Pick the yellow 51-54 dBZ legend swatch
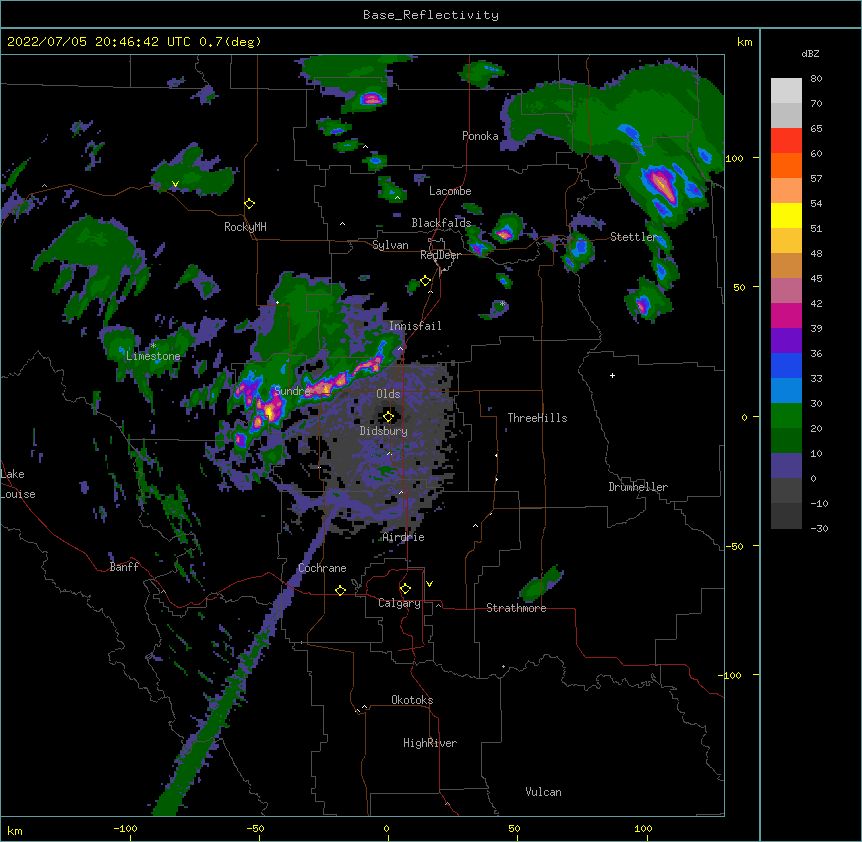This screenshot has height=842, width=862. click(x=786, y=215)
